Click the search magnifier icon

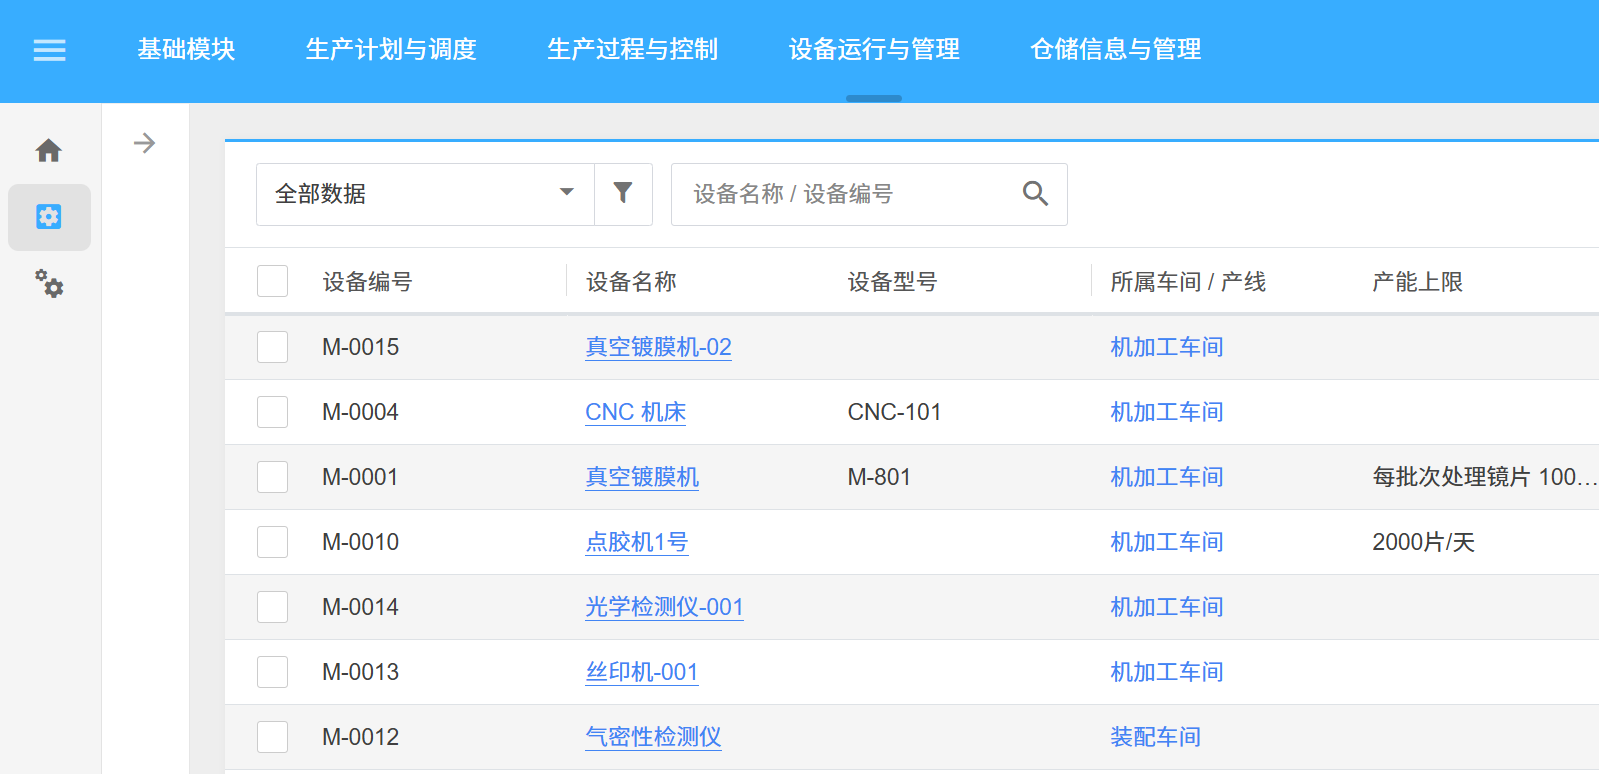[x=1035, y=194]
